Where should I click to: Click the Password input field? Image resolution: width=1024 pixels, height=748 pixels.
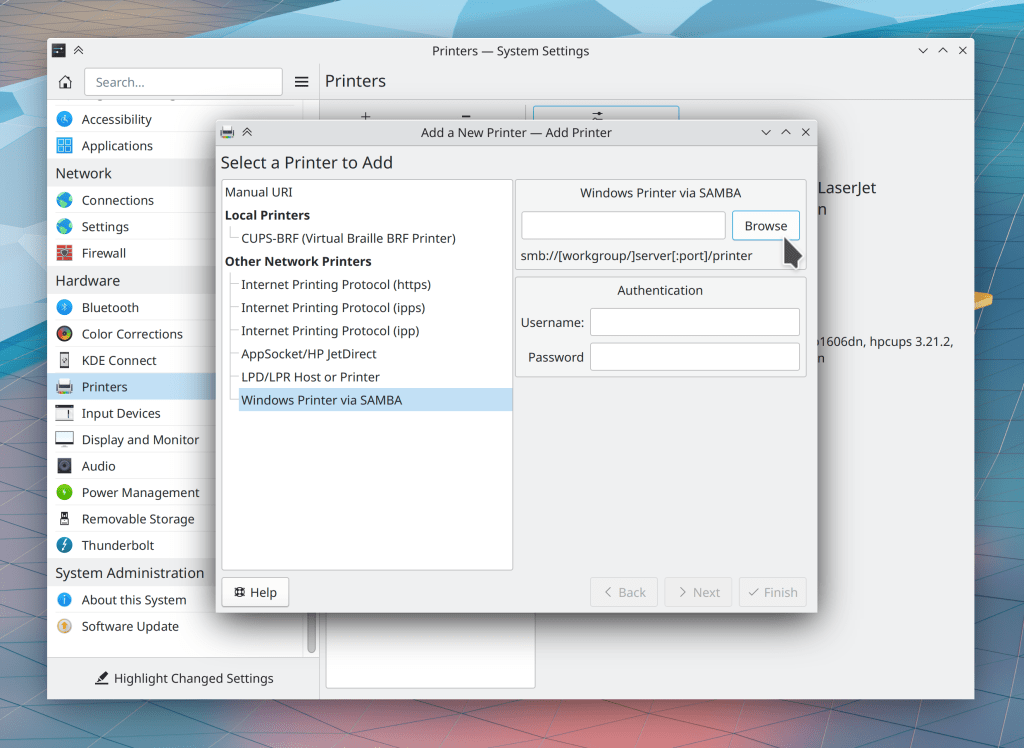[694, 357]
